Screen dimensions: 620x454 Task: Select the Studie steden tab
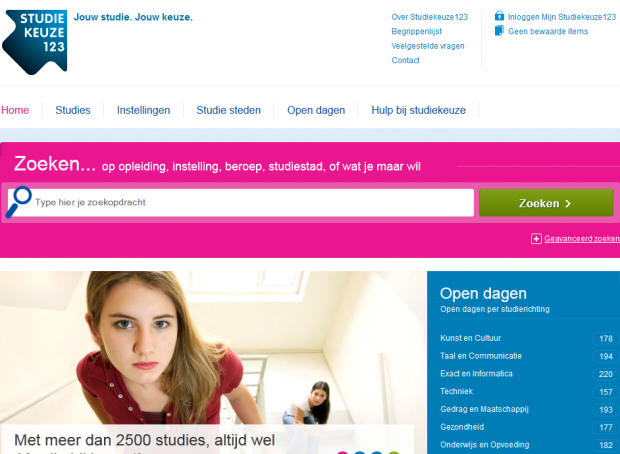tap(229, 110)
